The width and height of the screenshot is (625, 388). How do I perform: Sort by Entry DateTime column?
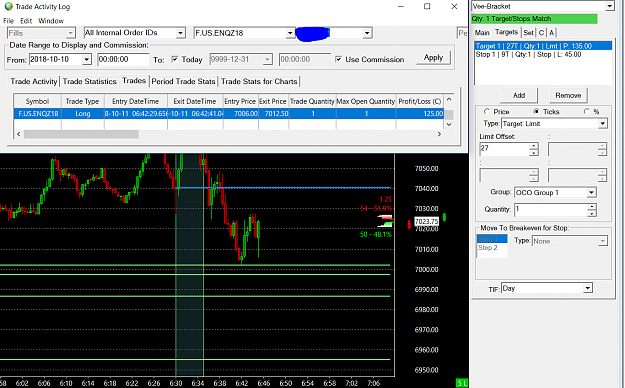tap(136, 101)
